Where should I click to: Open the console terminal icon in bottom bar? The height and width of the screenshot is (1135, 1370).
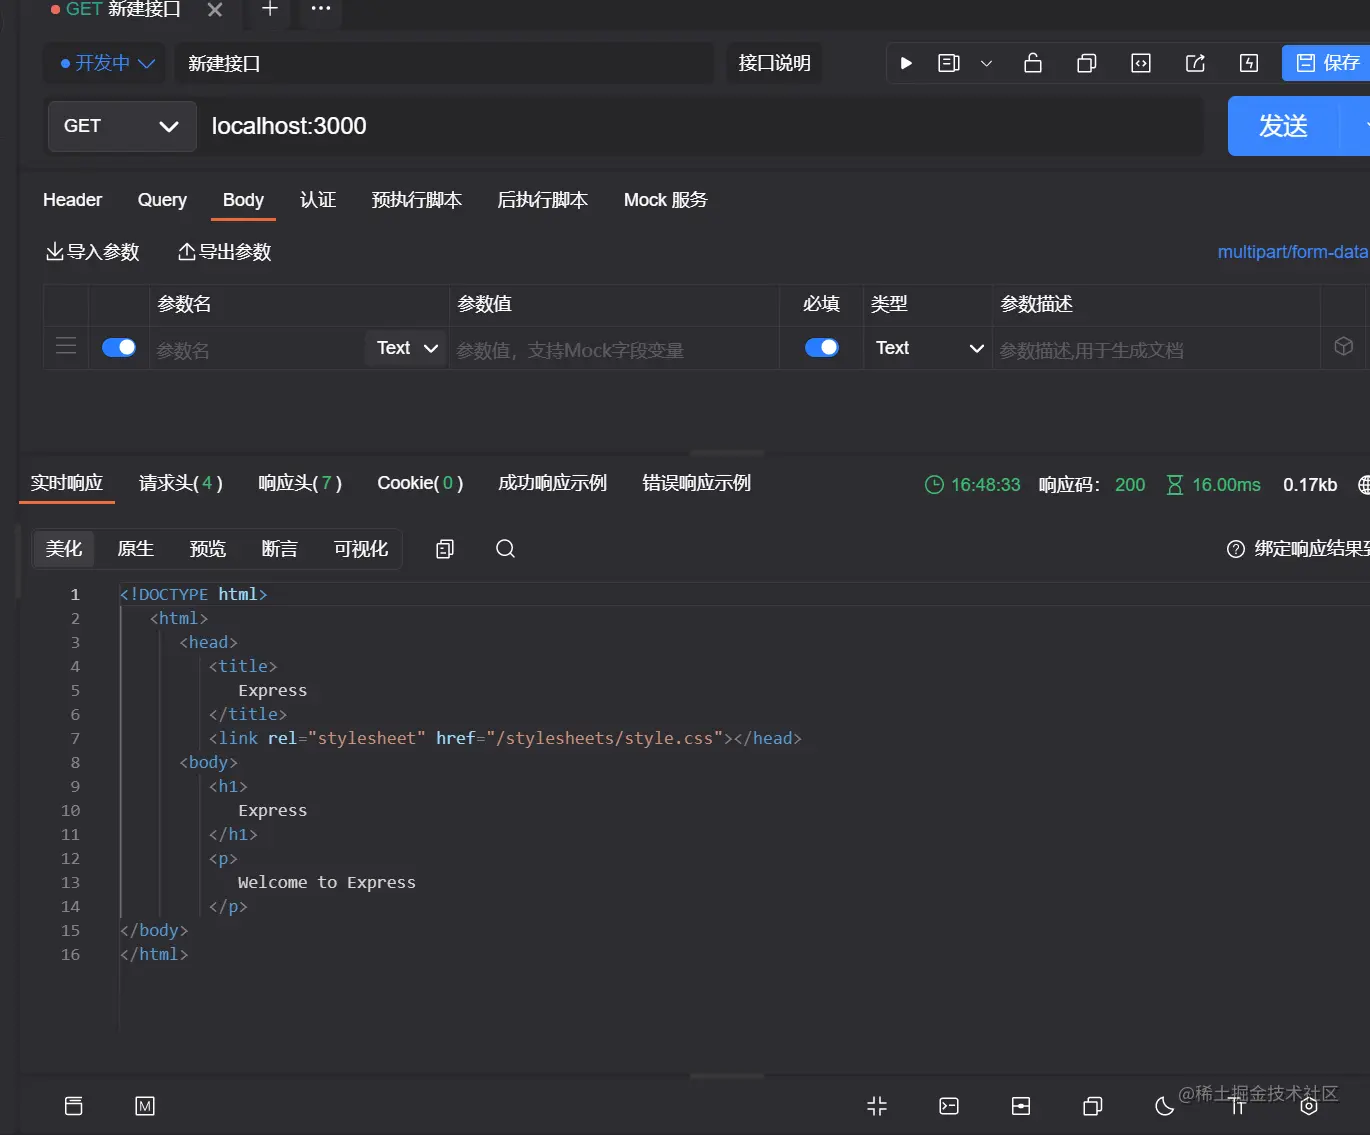(x=949, y=1106)
